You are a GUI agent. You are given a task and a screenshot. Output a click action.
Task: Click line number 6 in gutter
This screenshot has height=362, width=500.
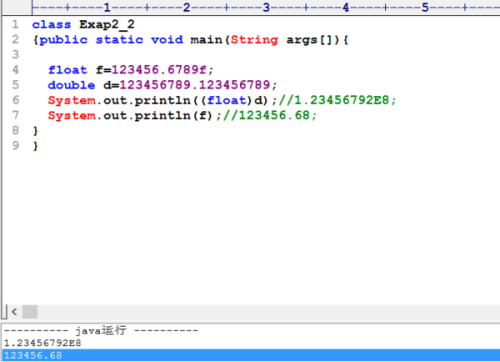(x=15, y=100)
